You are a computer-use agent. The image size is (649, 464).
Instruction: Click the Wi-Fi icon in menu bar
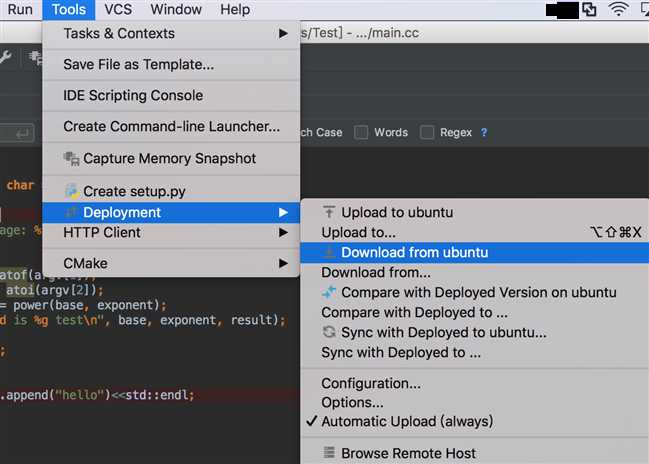point(619,10)
